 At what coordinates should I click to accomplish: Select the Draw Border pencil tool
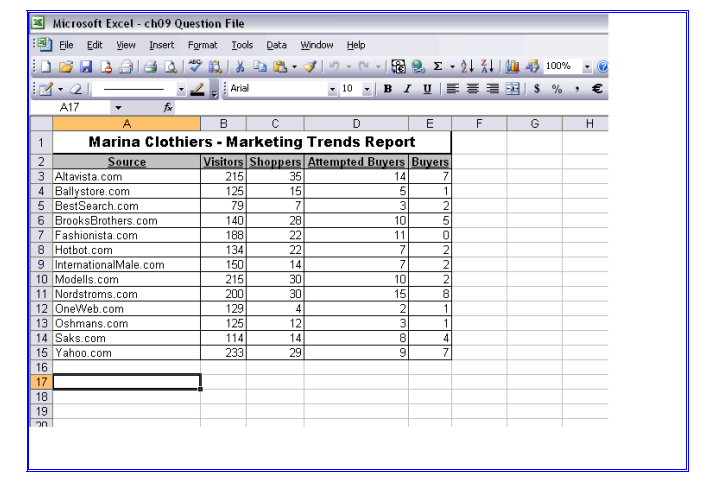[x=46, y=89]
